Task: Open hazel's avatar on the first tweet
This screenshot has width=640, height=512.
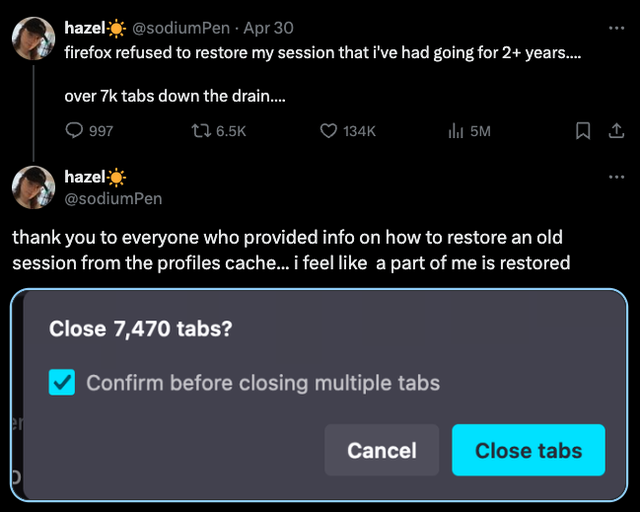Action: (x=33, y=38)
